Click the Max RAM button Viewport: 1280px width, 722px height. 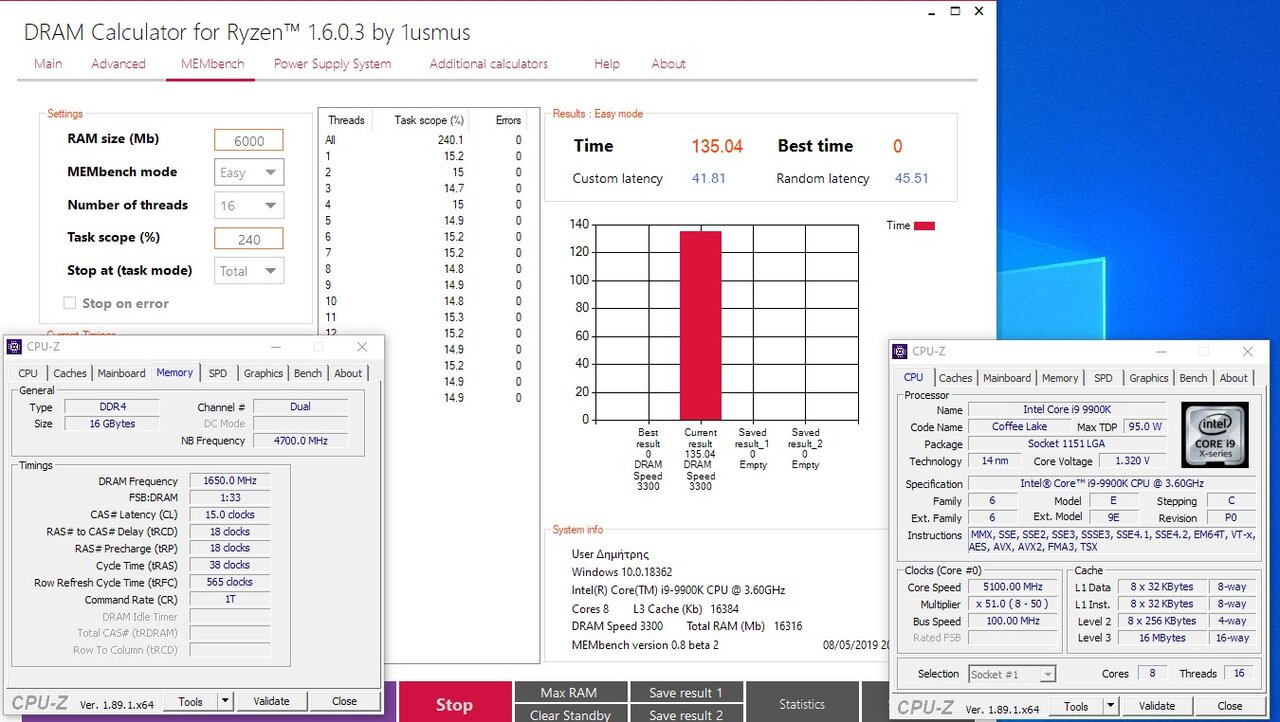pyautogui.click(x=569, y=692)
